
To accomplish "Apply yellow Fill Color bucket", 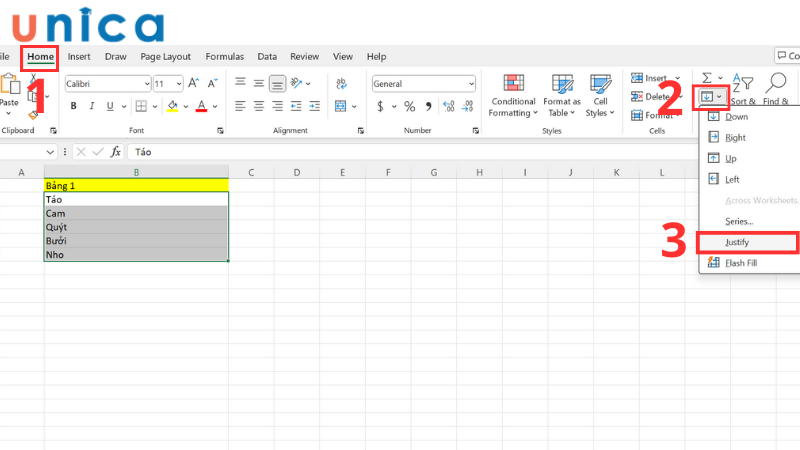I will pos(173,106).
